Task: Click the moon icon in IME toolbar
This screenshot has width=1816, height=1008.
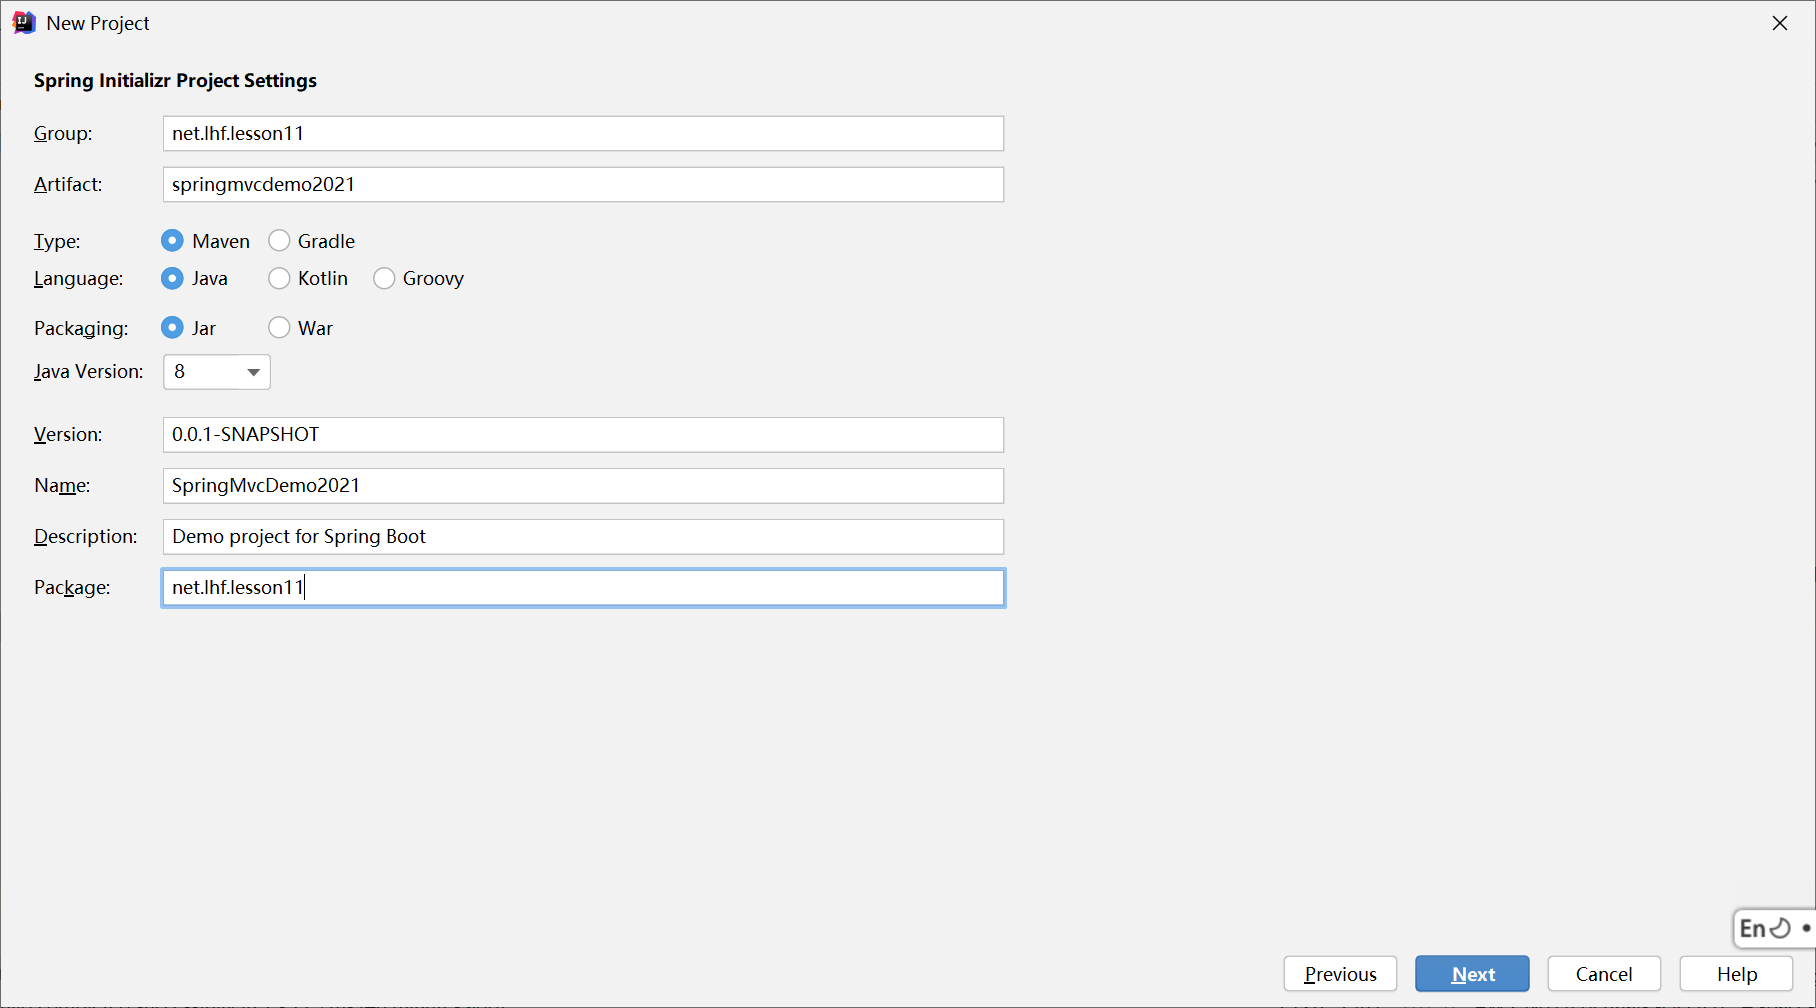Action: click(x=1781, y=928)
